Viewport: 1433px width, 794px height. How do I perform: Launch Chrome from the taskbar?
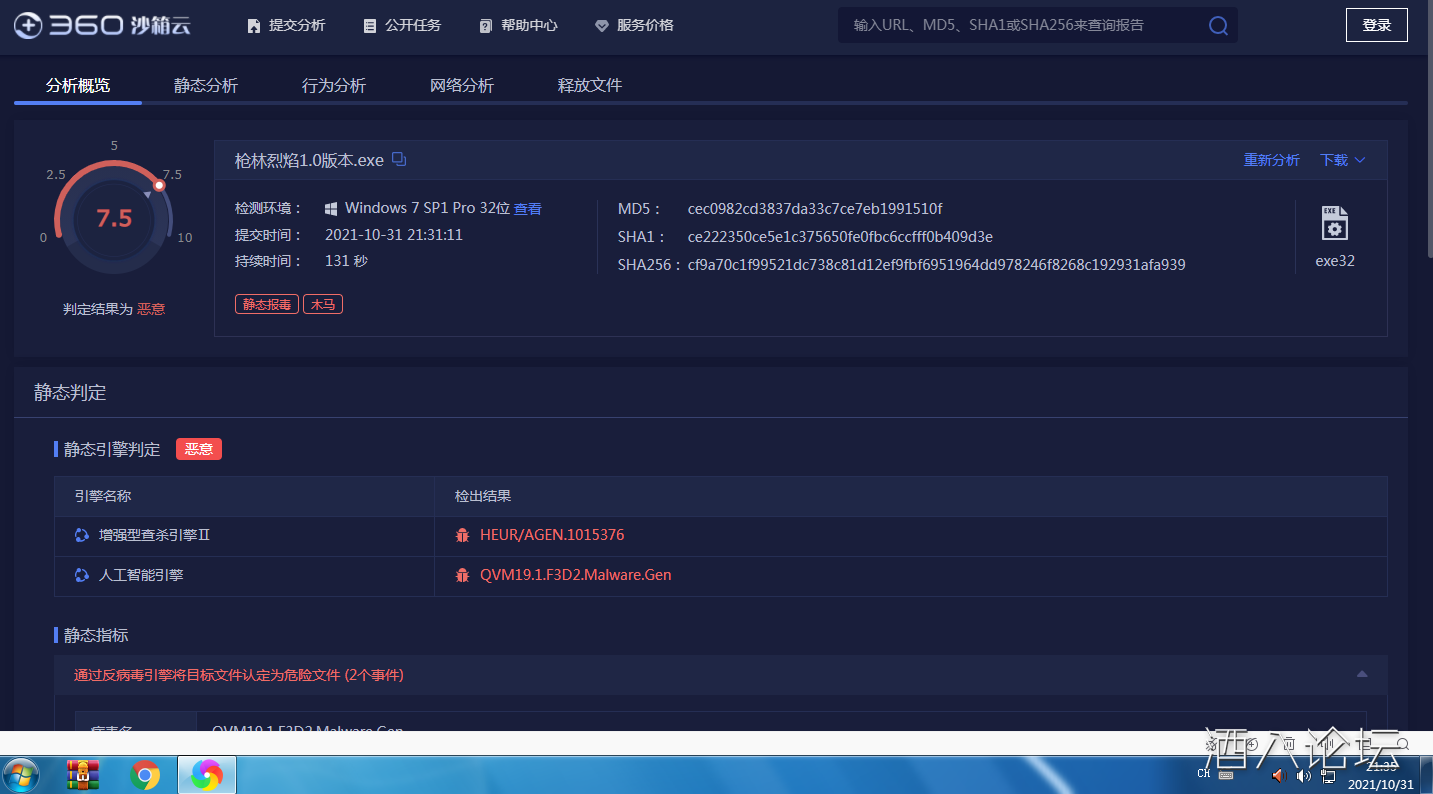pyautogui.click(x=145, y=775)
